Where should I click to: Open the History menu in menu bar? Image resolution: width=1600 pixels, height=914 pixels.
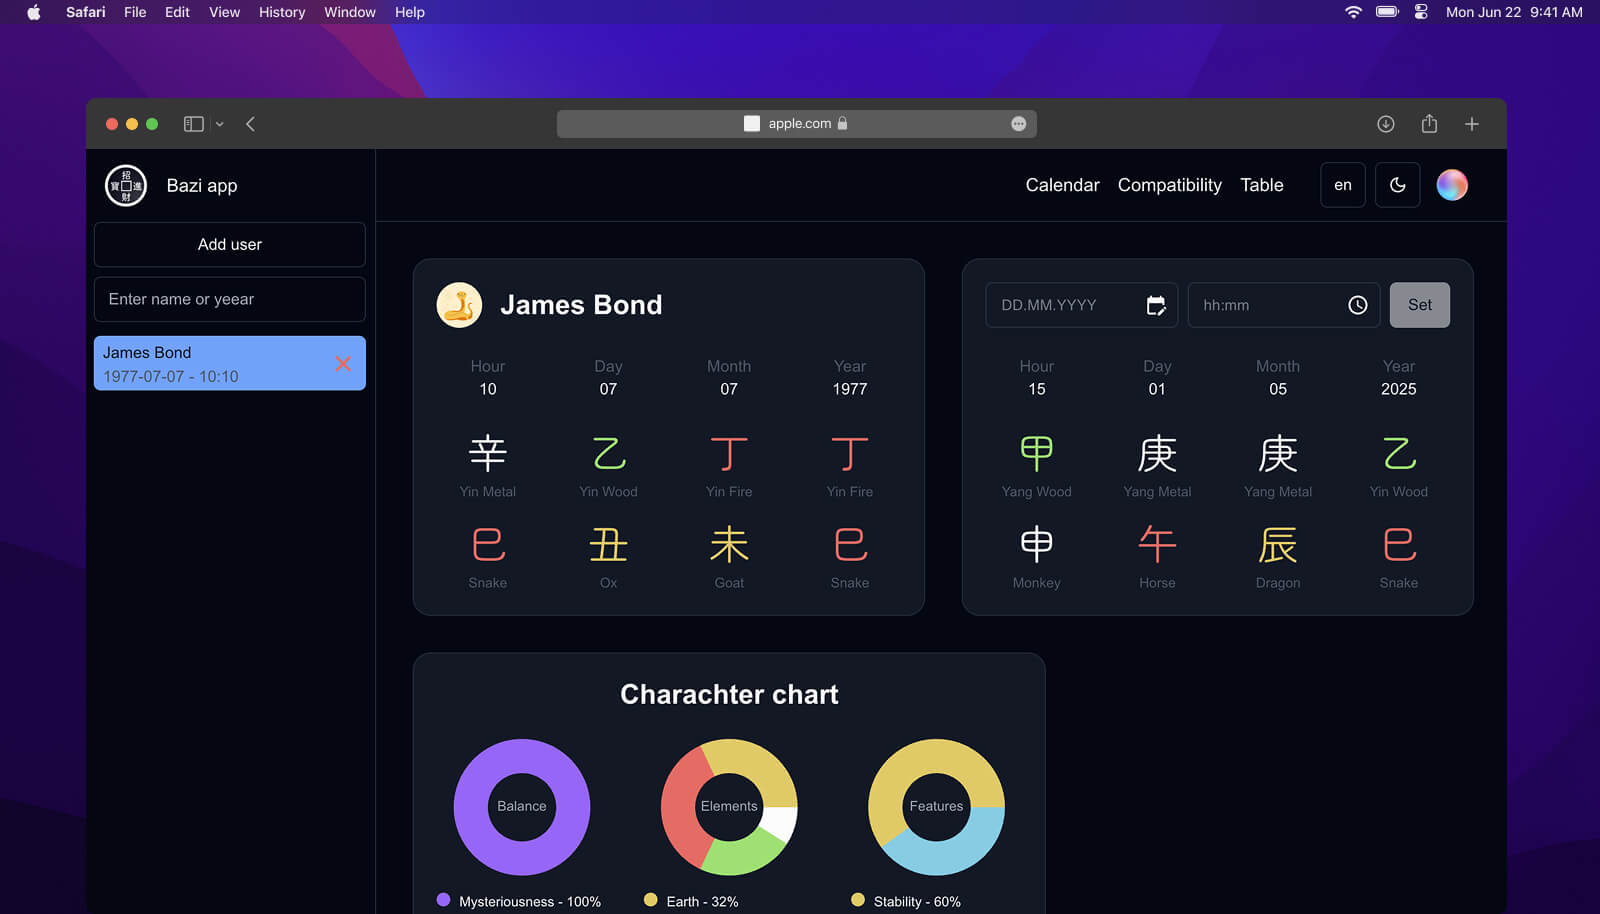281,12
